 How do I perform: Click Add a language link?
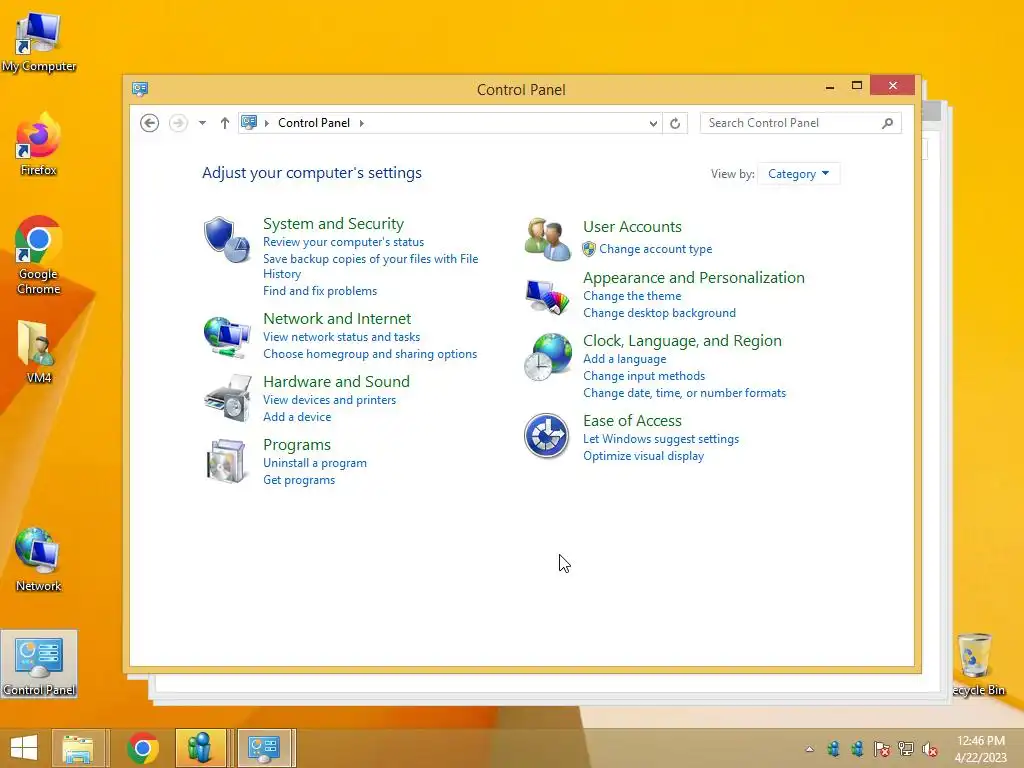tap(624, 359)
